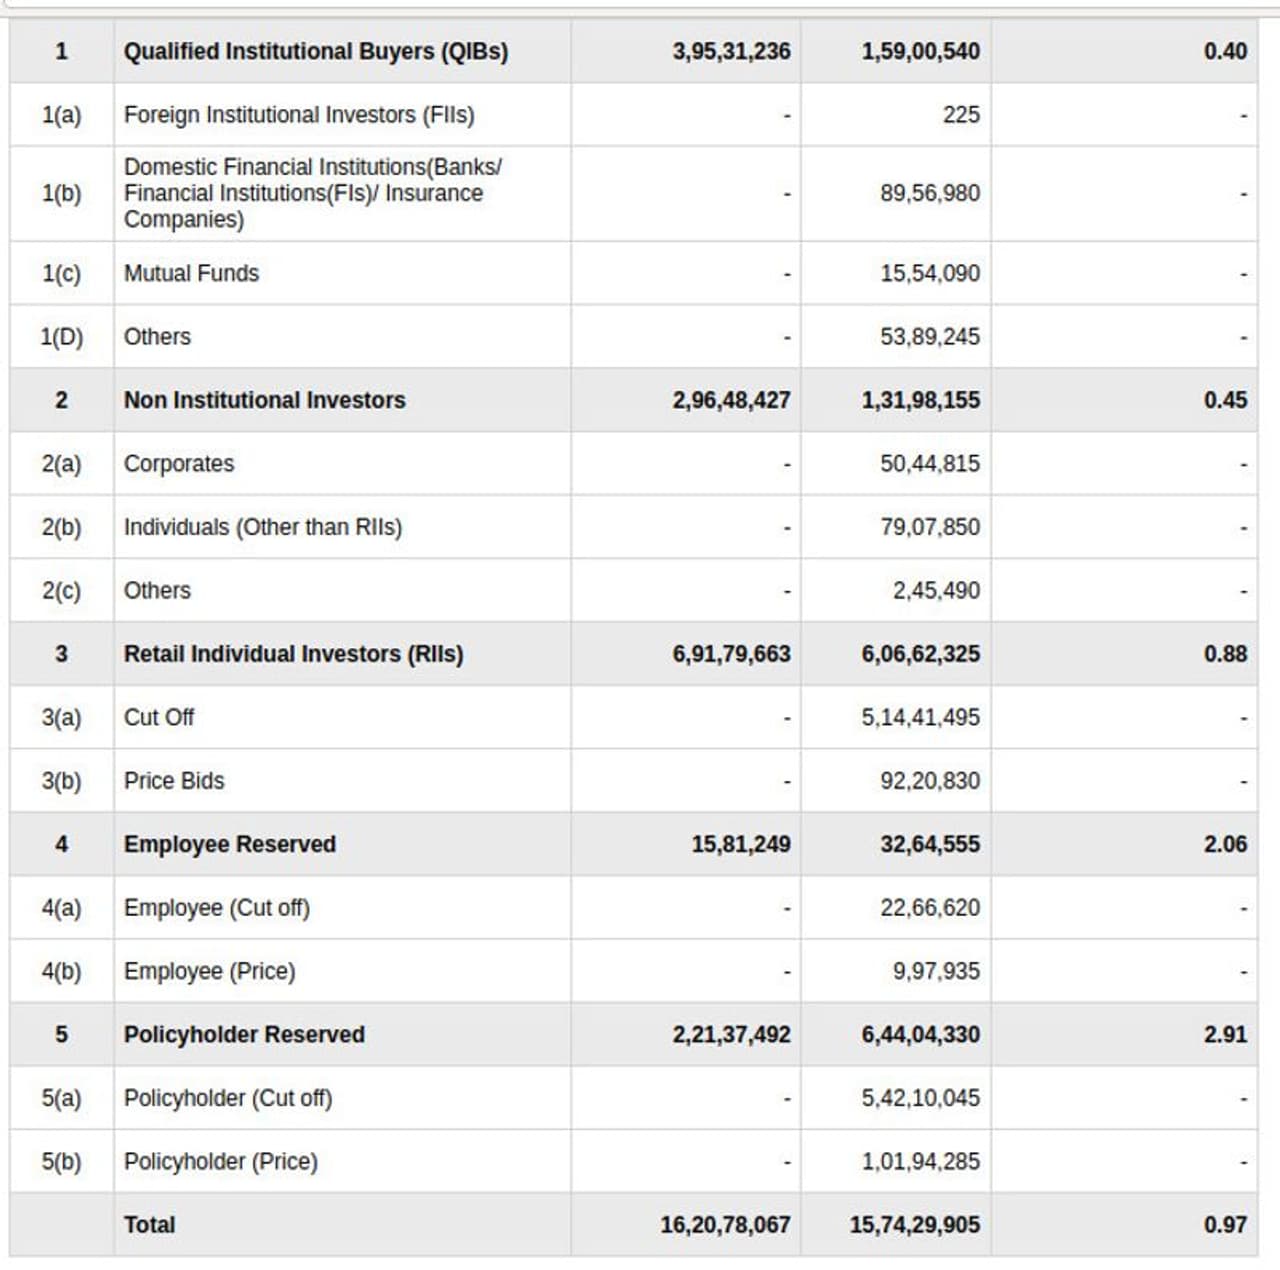Image resolution: width=1280 pixels, height=1270 pixels.
Task: Click the 2.91 subscription value for Policyholder
Action: coord(1225,1034)
